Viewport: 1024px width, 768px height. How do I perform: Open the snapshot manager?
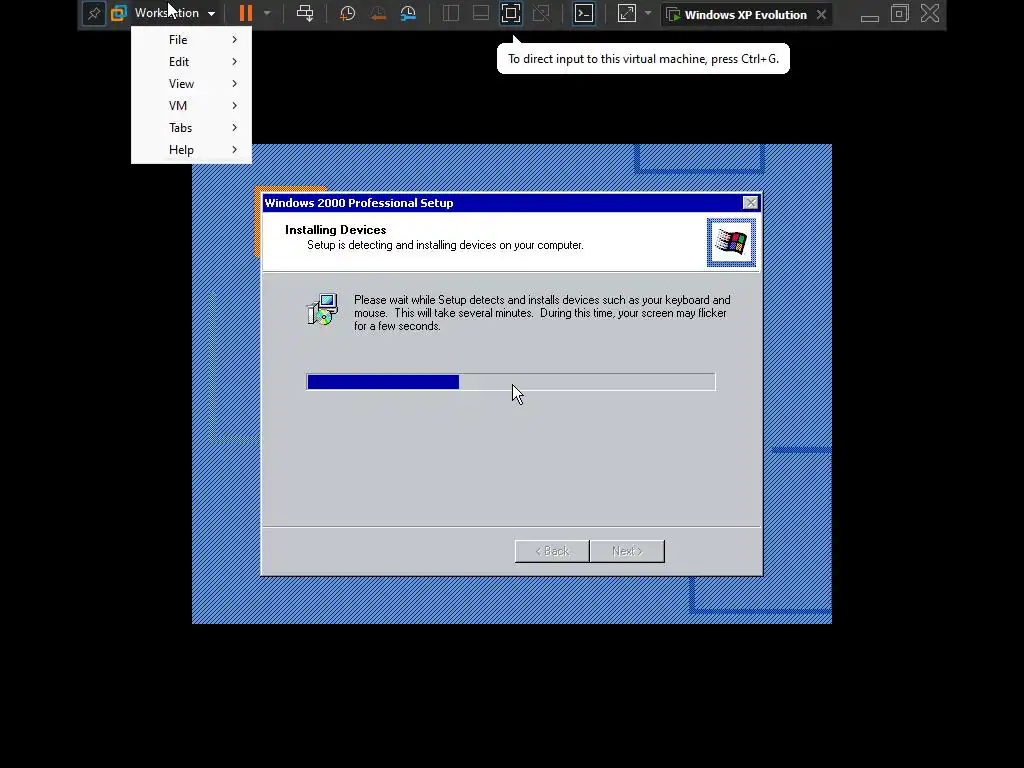[x=408, y=13]
